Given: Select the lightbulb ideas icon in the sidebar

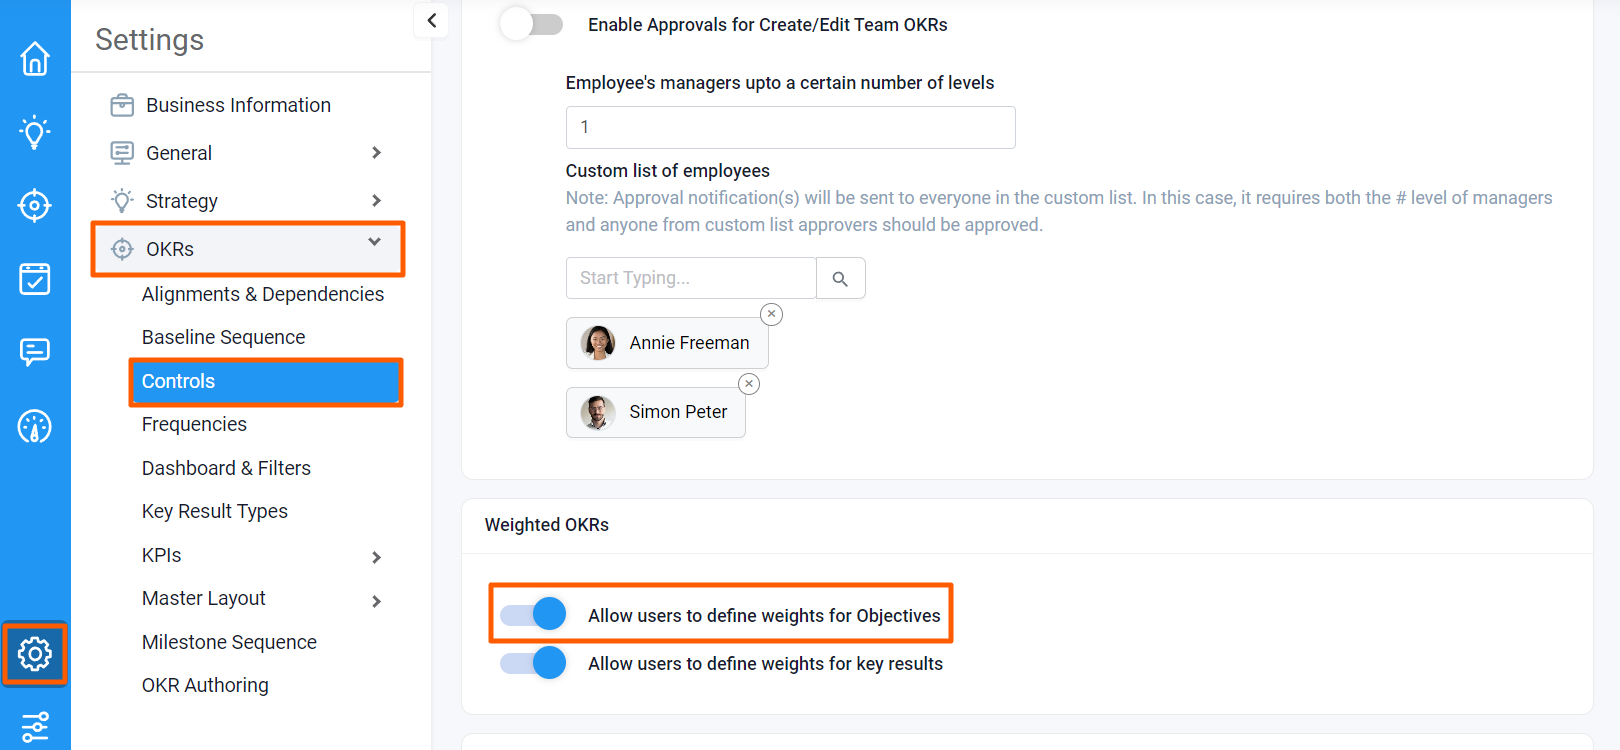Looking at the screenshot, I should click(x=35, y=132).
